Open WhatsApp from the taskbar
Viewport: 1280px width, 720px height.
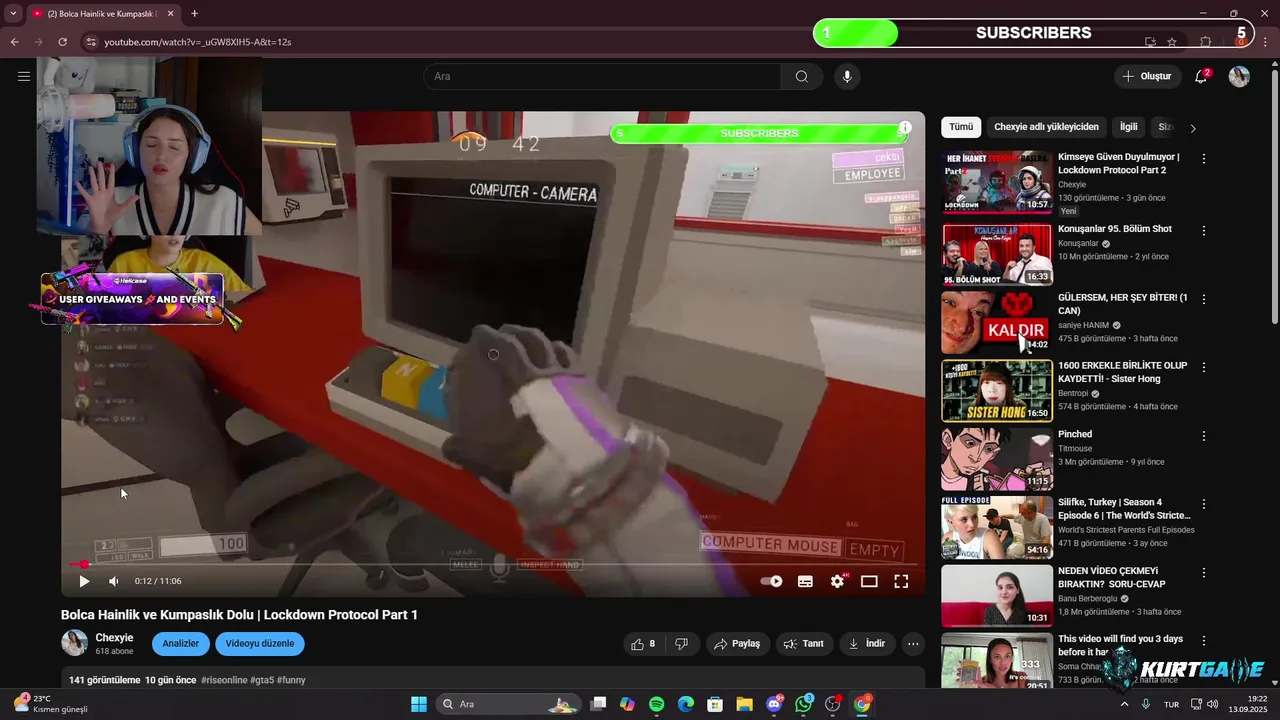pos(804,704)
